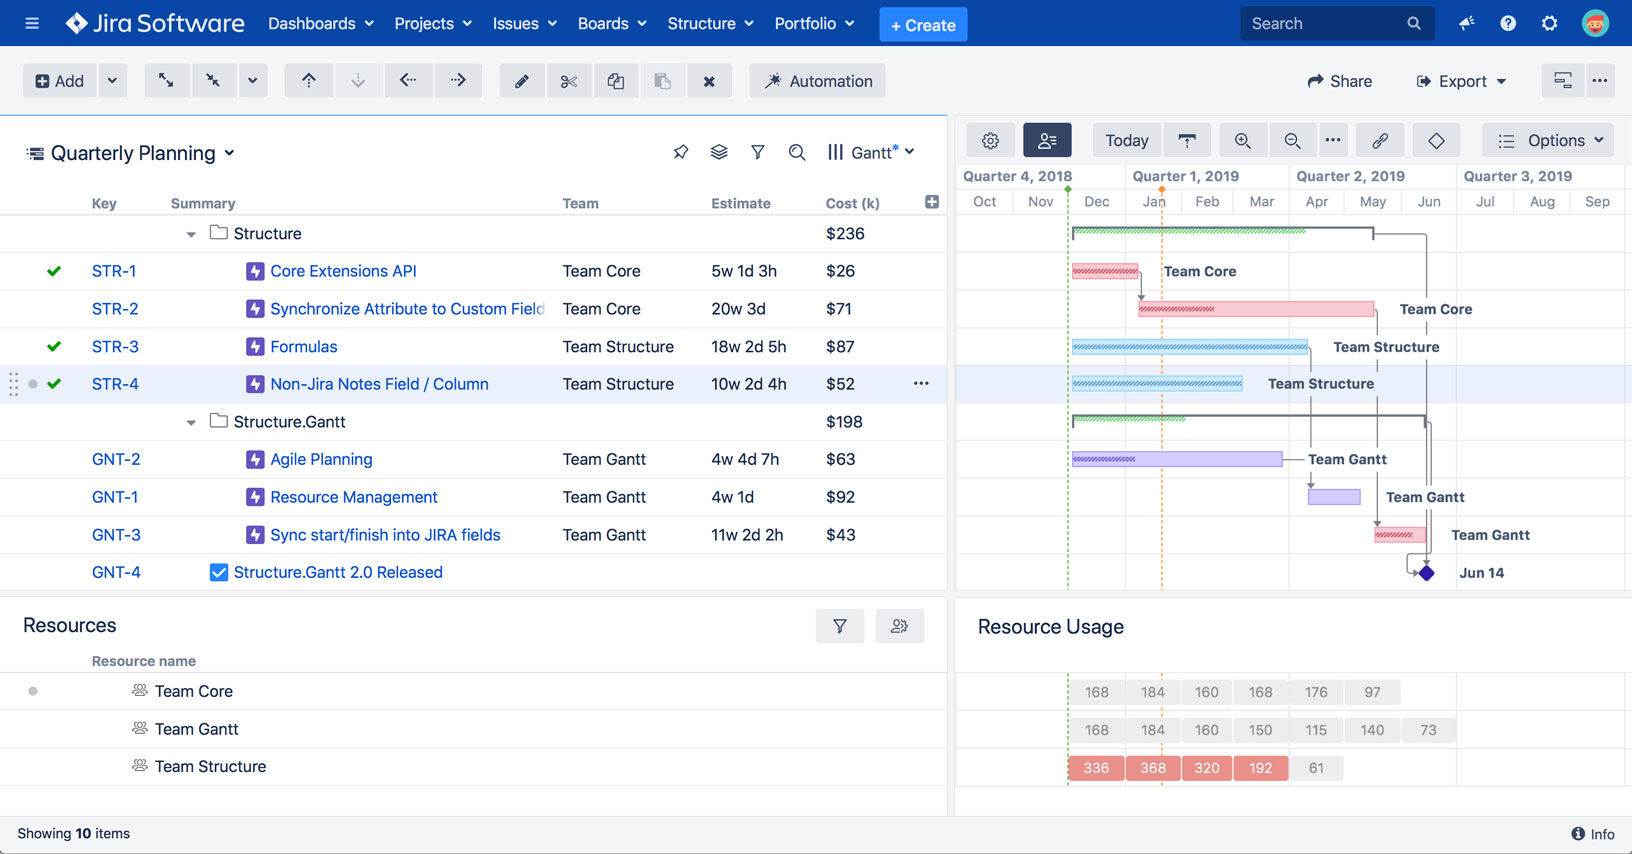Zoom out on the Gantt timeline
1632x854 pixels.
point(1292,141)
